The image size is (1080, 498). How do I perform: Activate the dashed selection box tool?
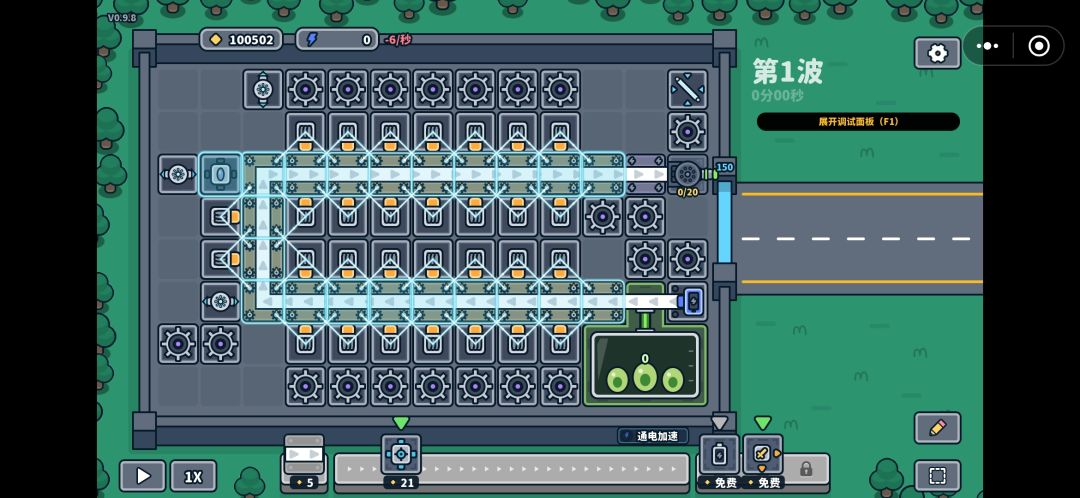(937, 476)
